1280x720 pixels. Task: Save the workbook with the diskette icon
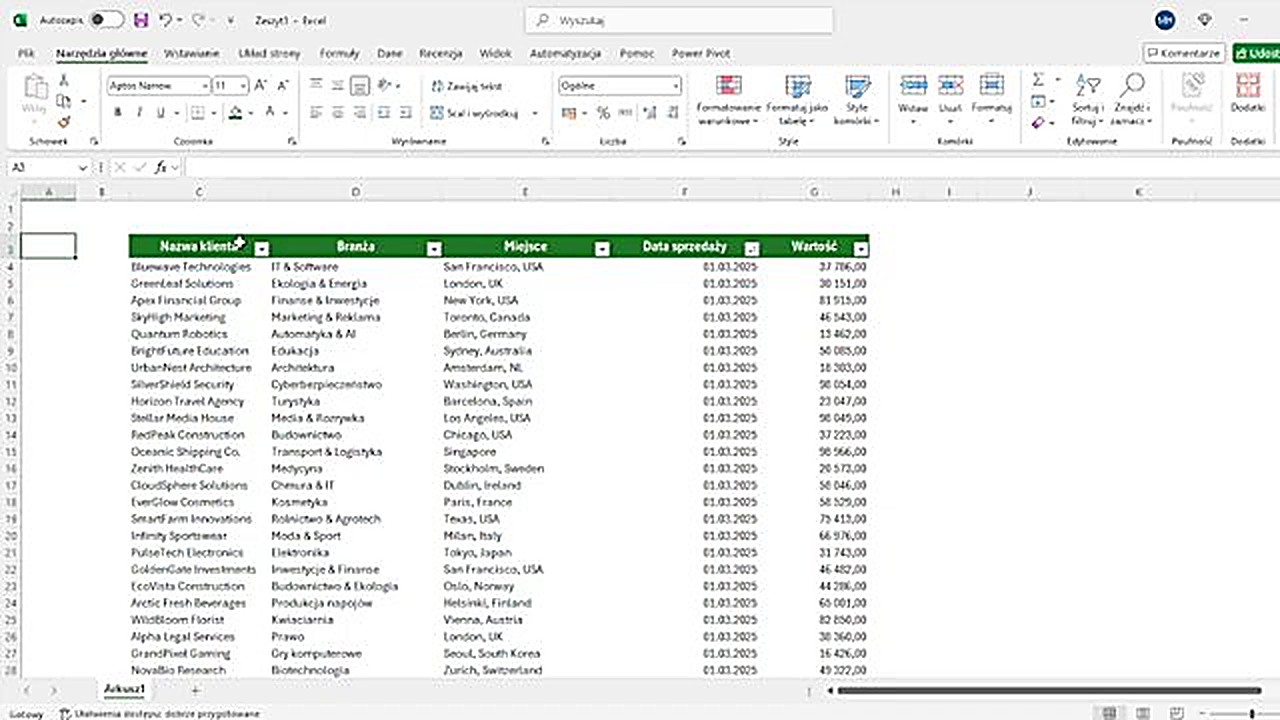[140, 20]
